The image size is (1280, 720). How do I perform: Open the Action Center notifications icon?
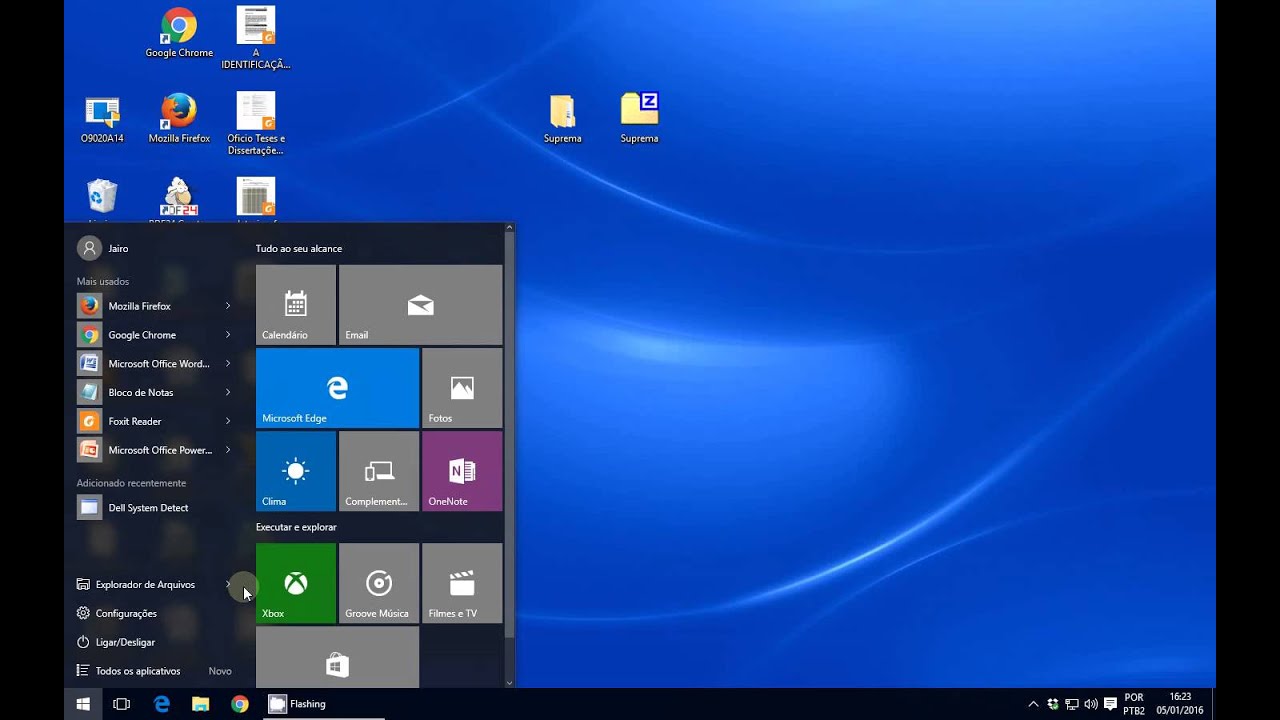pyautogui.click(x=1110, y=704)
